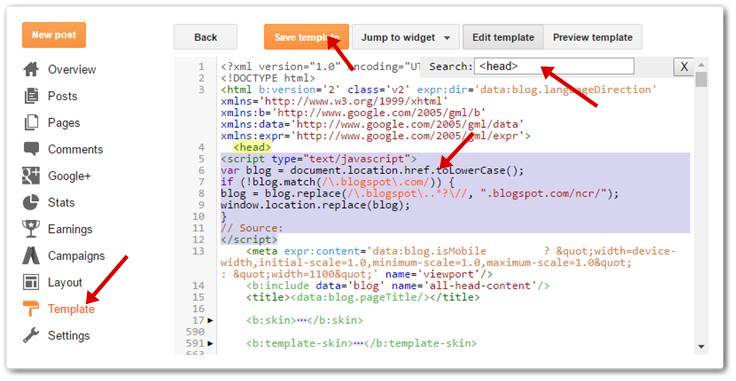Click the highlighted <head> tag on line 4
Image resolution: width=736 pixels, height=381 pixels.
[x=252, y=147]
